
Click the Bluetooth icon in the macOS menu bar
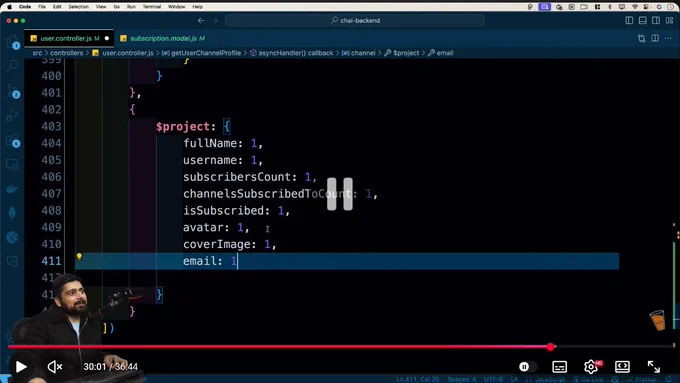610,7
